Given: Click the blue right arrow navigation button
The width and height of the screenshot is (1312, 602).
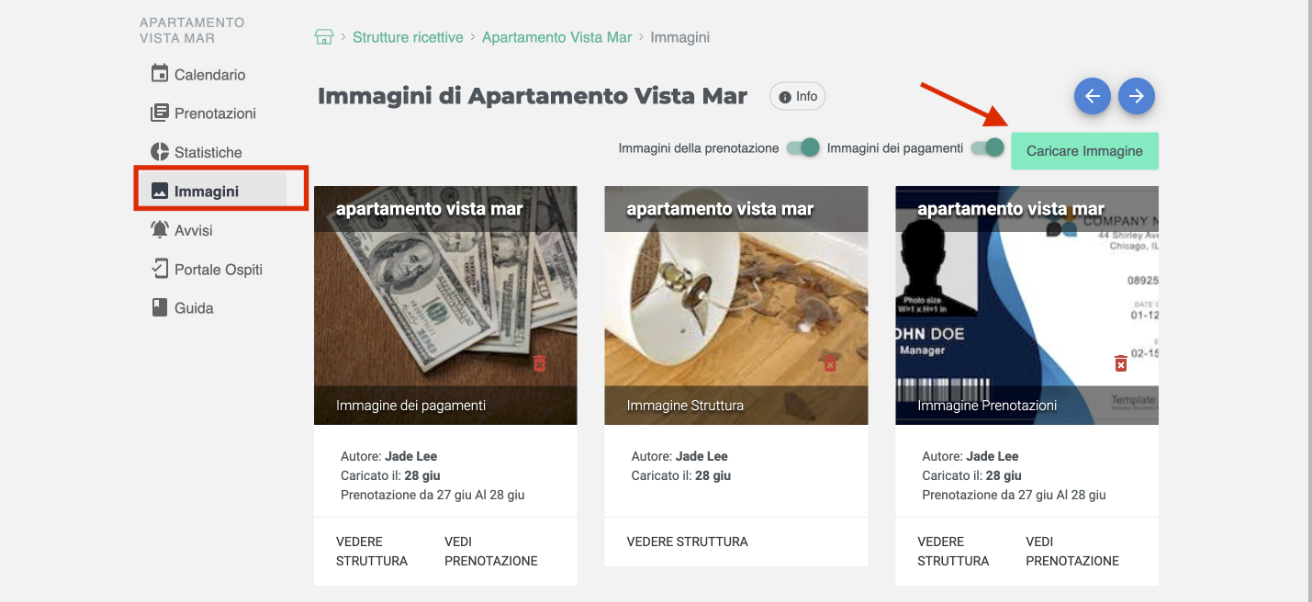Looking at the screenshot, I should 1136,96.
